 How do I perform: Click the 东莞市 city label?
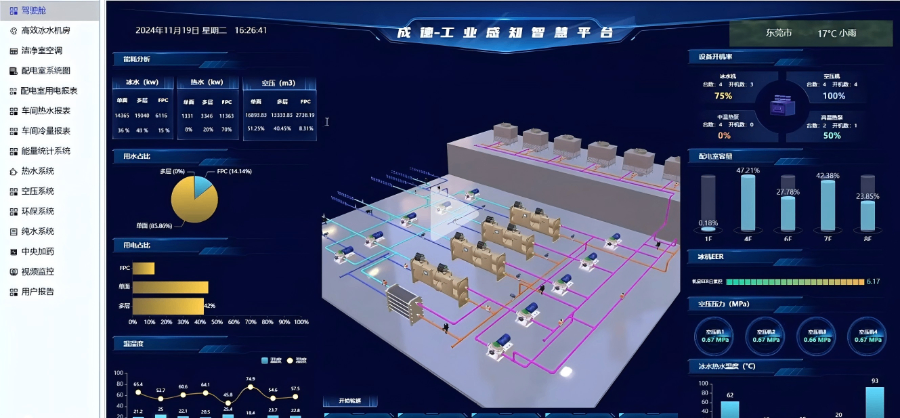tap(779, 33)
